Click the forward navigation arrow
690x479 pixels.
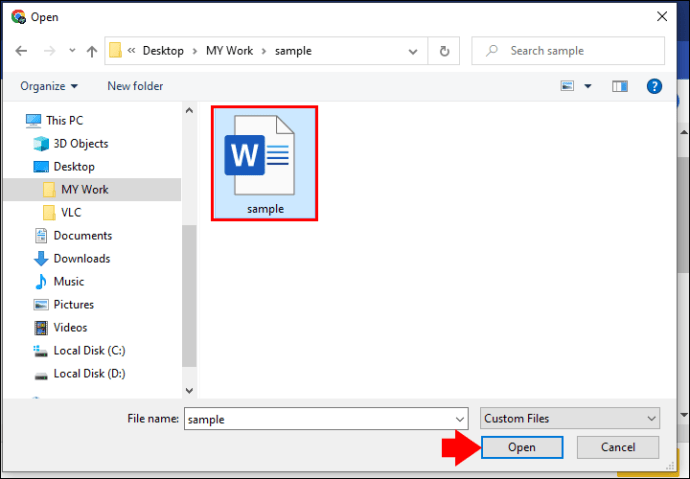pyautogui.click(x=49, y=51)
